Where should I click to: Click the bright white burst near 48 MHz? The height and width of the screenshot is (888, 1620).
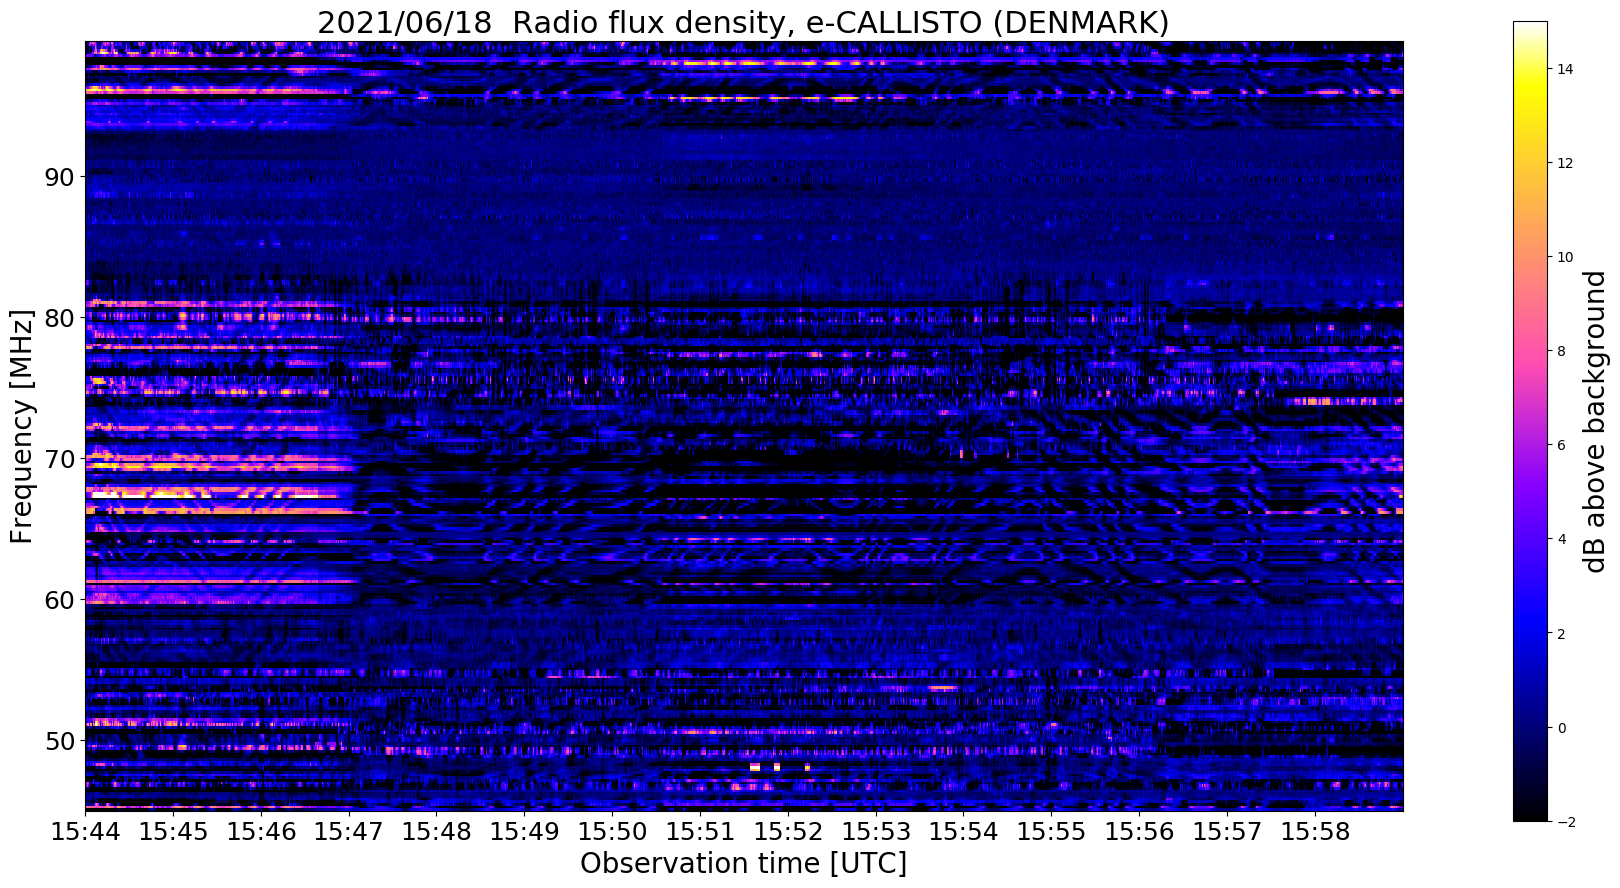point(755,767)
